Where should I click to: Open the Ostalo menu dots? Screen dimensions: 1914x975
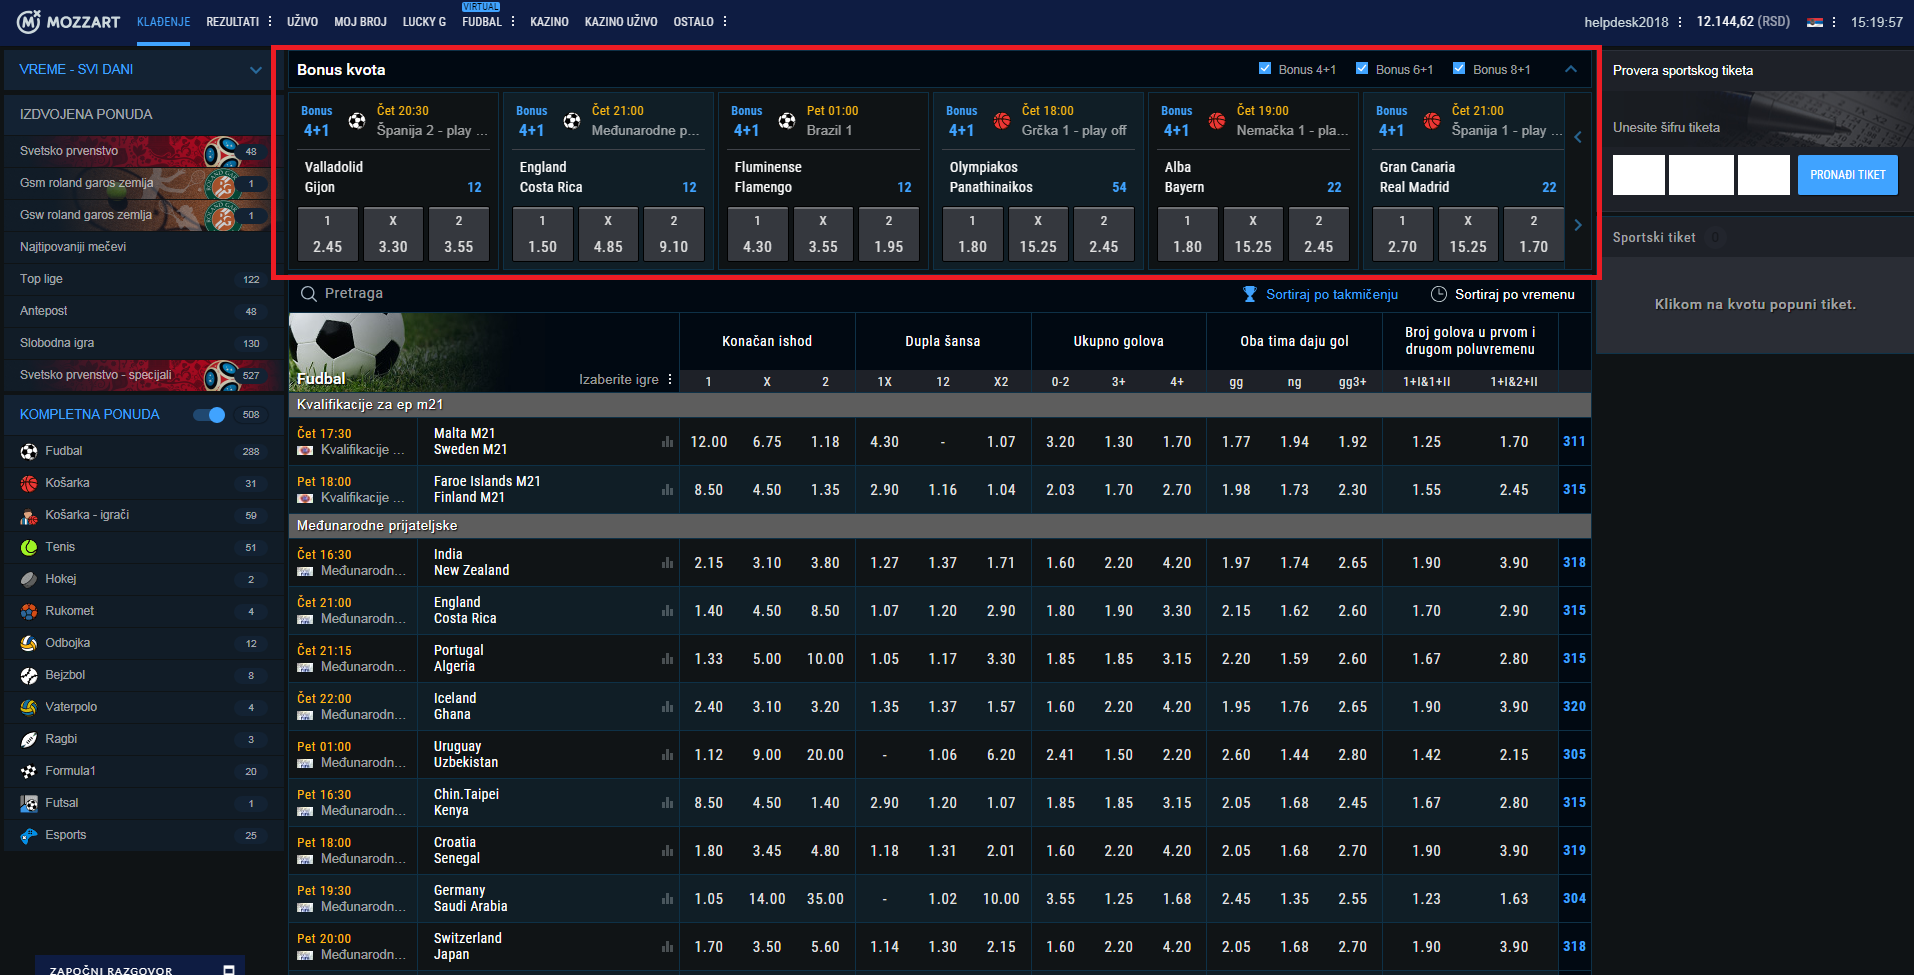[725, 21]
